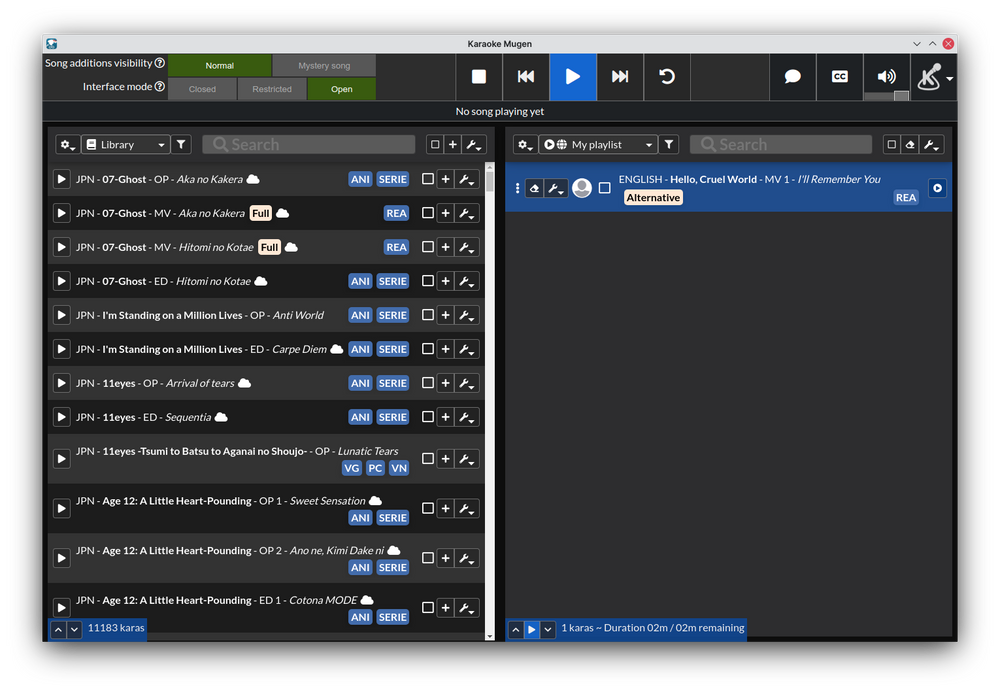1000x692 pixels.
Task: Focus the My playlist search field
Action: [781, 145]
